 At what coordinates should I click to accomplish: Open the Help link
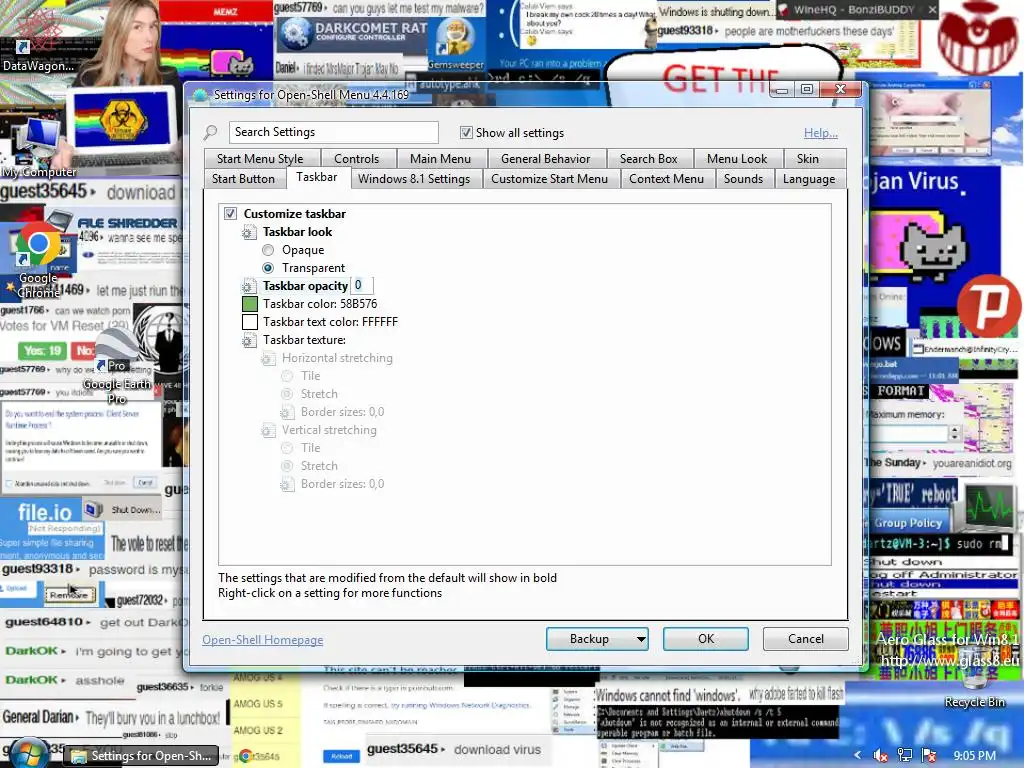coord(821,133)
